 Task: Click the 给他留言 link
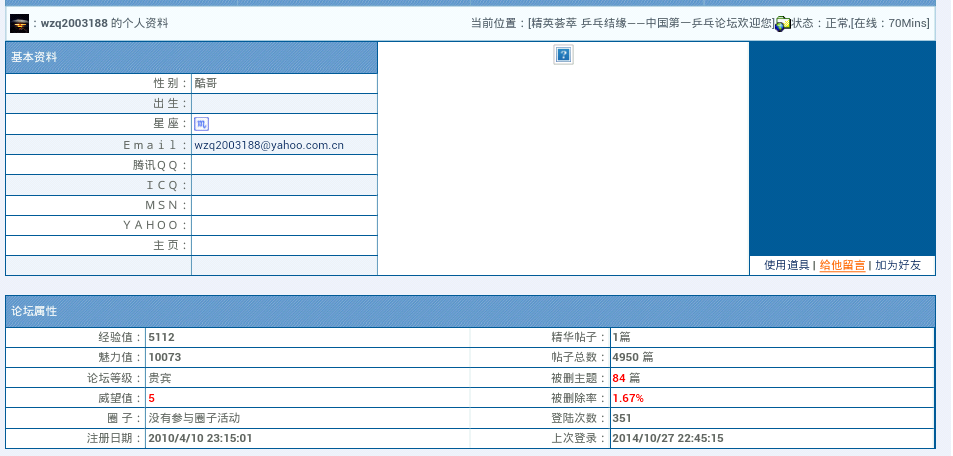coord(842,265)
